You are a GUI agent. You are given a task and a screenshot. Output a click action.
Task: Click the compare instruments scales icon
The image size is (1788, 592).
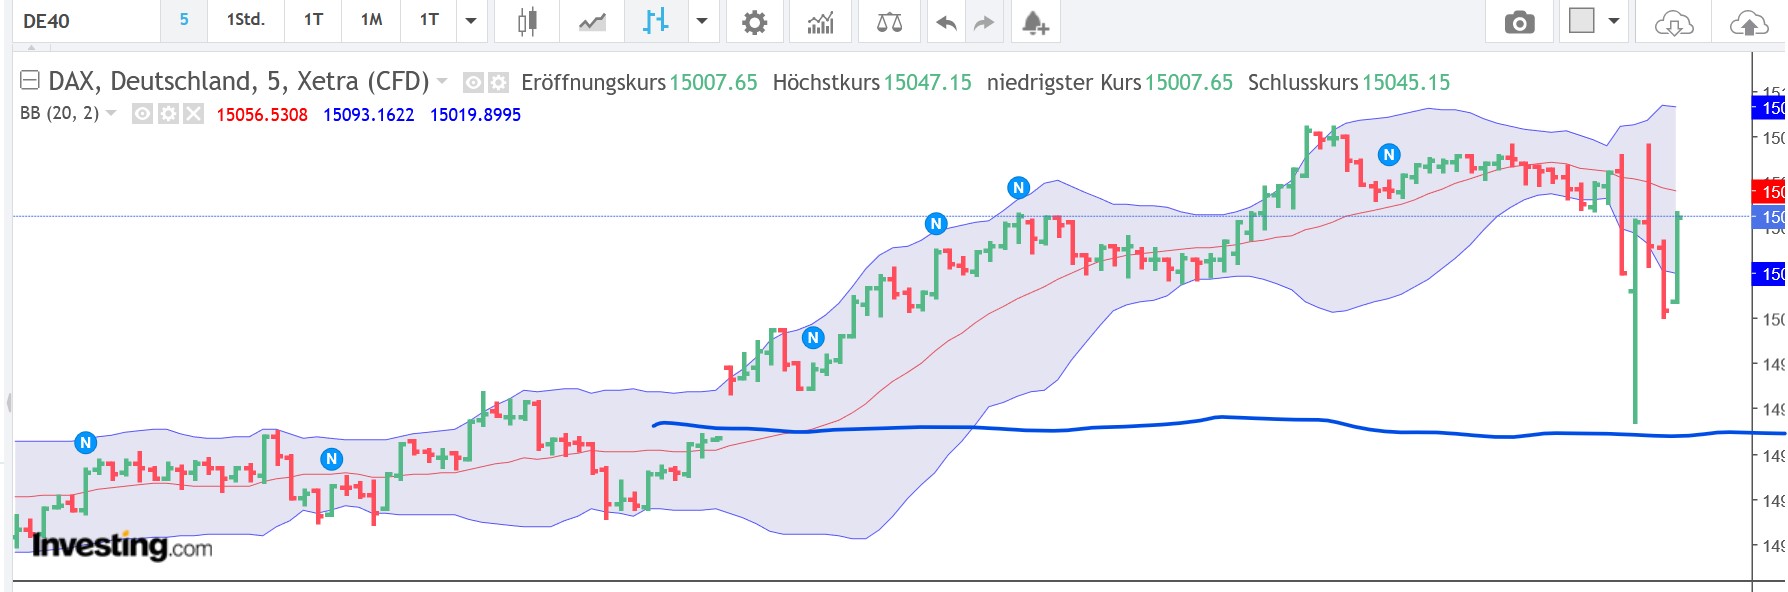pyautogui.click(x=890, y=20)
